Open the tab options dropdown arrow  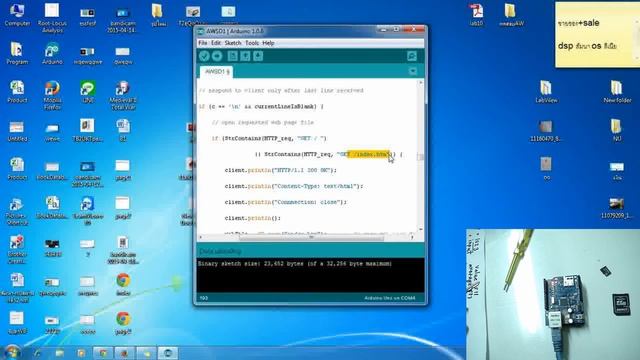pos(413,71)
